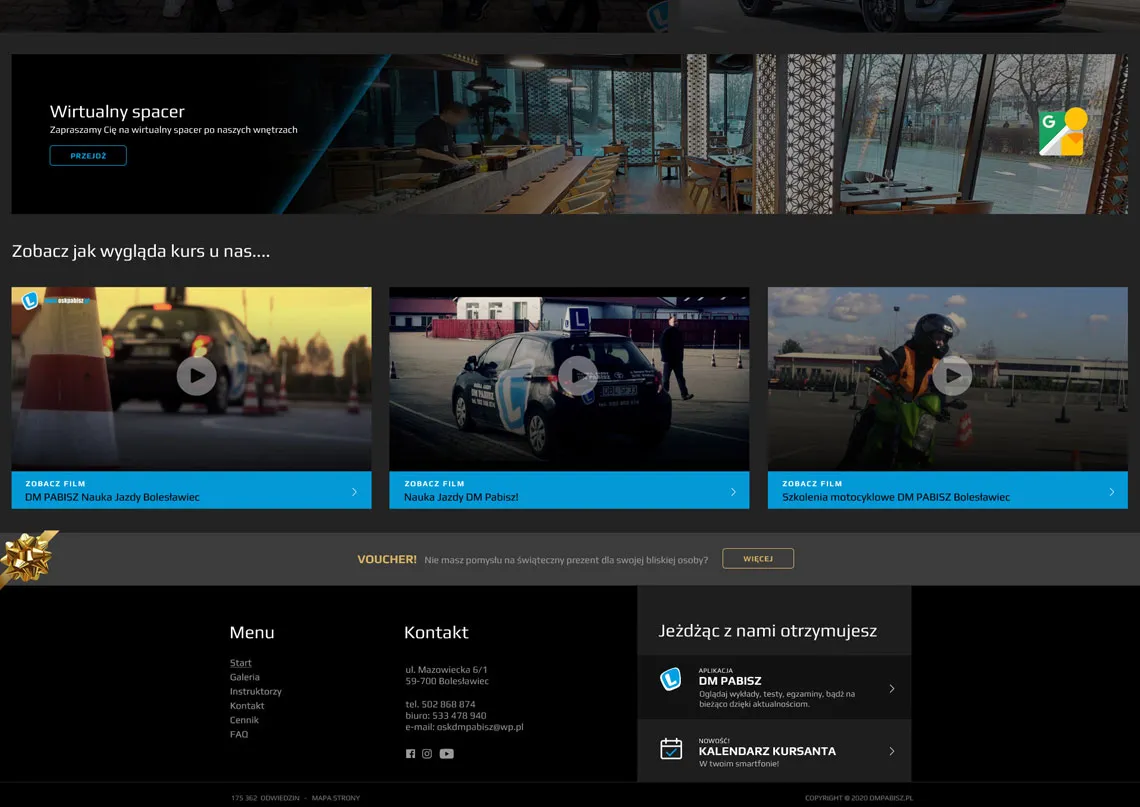Screen dimensions: 1140x807
Task: Click chevron next to DM PABISZ aplikacja
Action: coord(891,688)
